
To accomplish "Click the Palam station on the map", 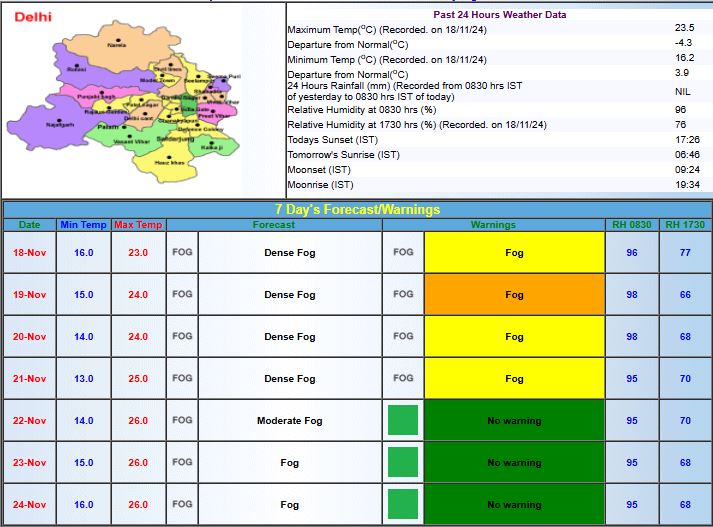I will tap(112, 127).
